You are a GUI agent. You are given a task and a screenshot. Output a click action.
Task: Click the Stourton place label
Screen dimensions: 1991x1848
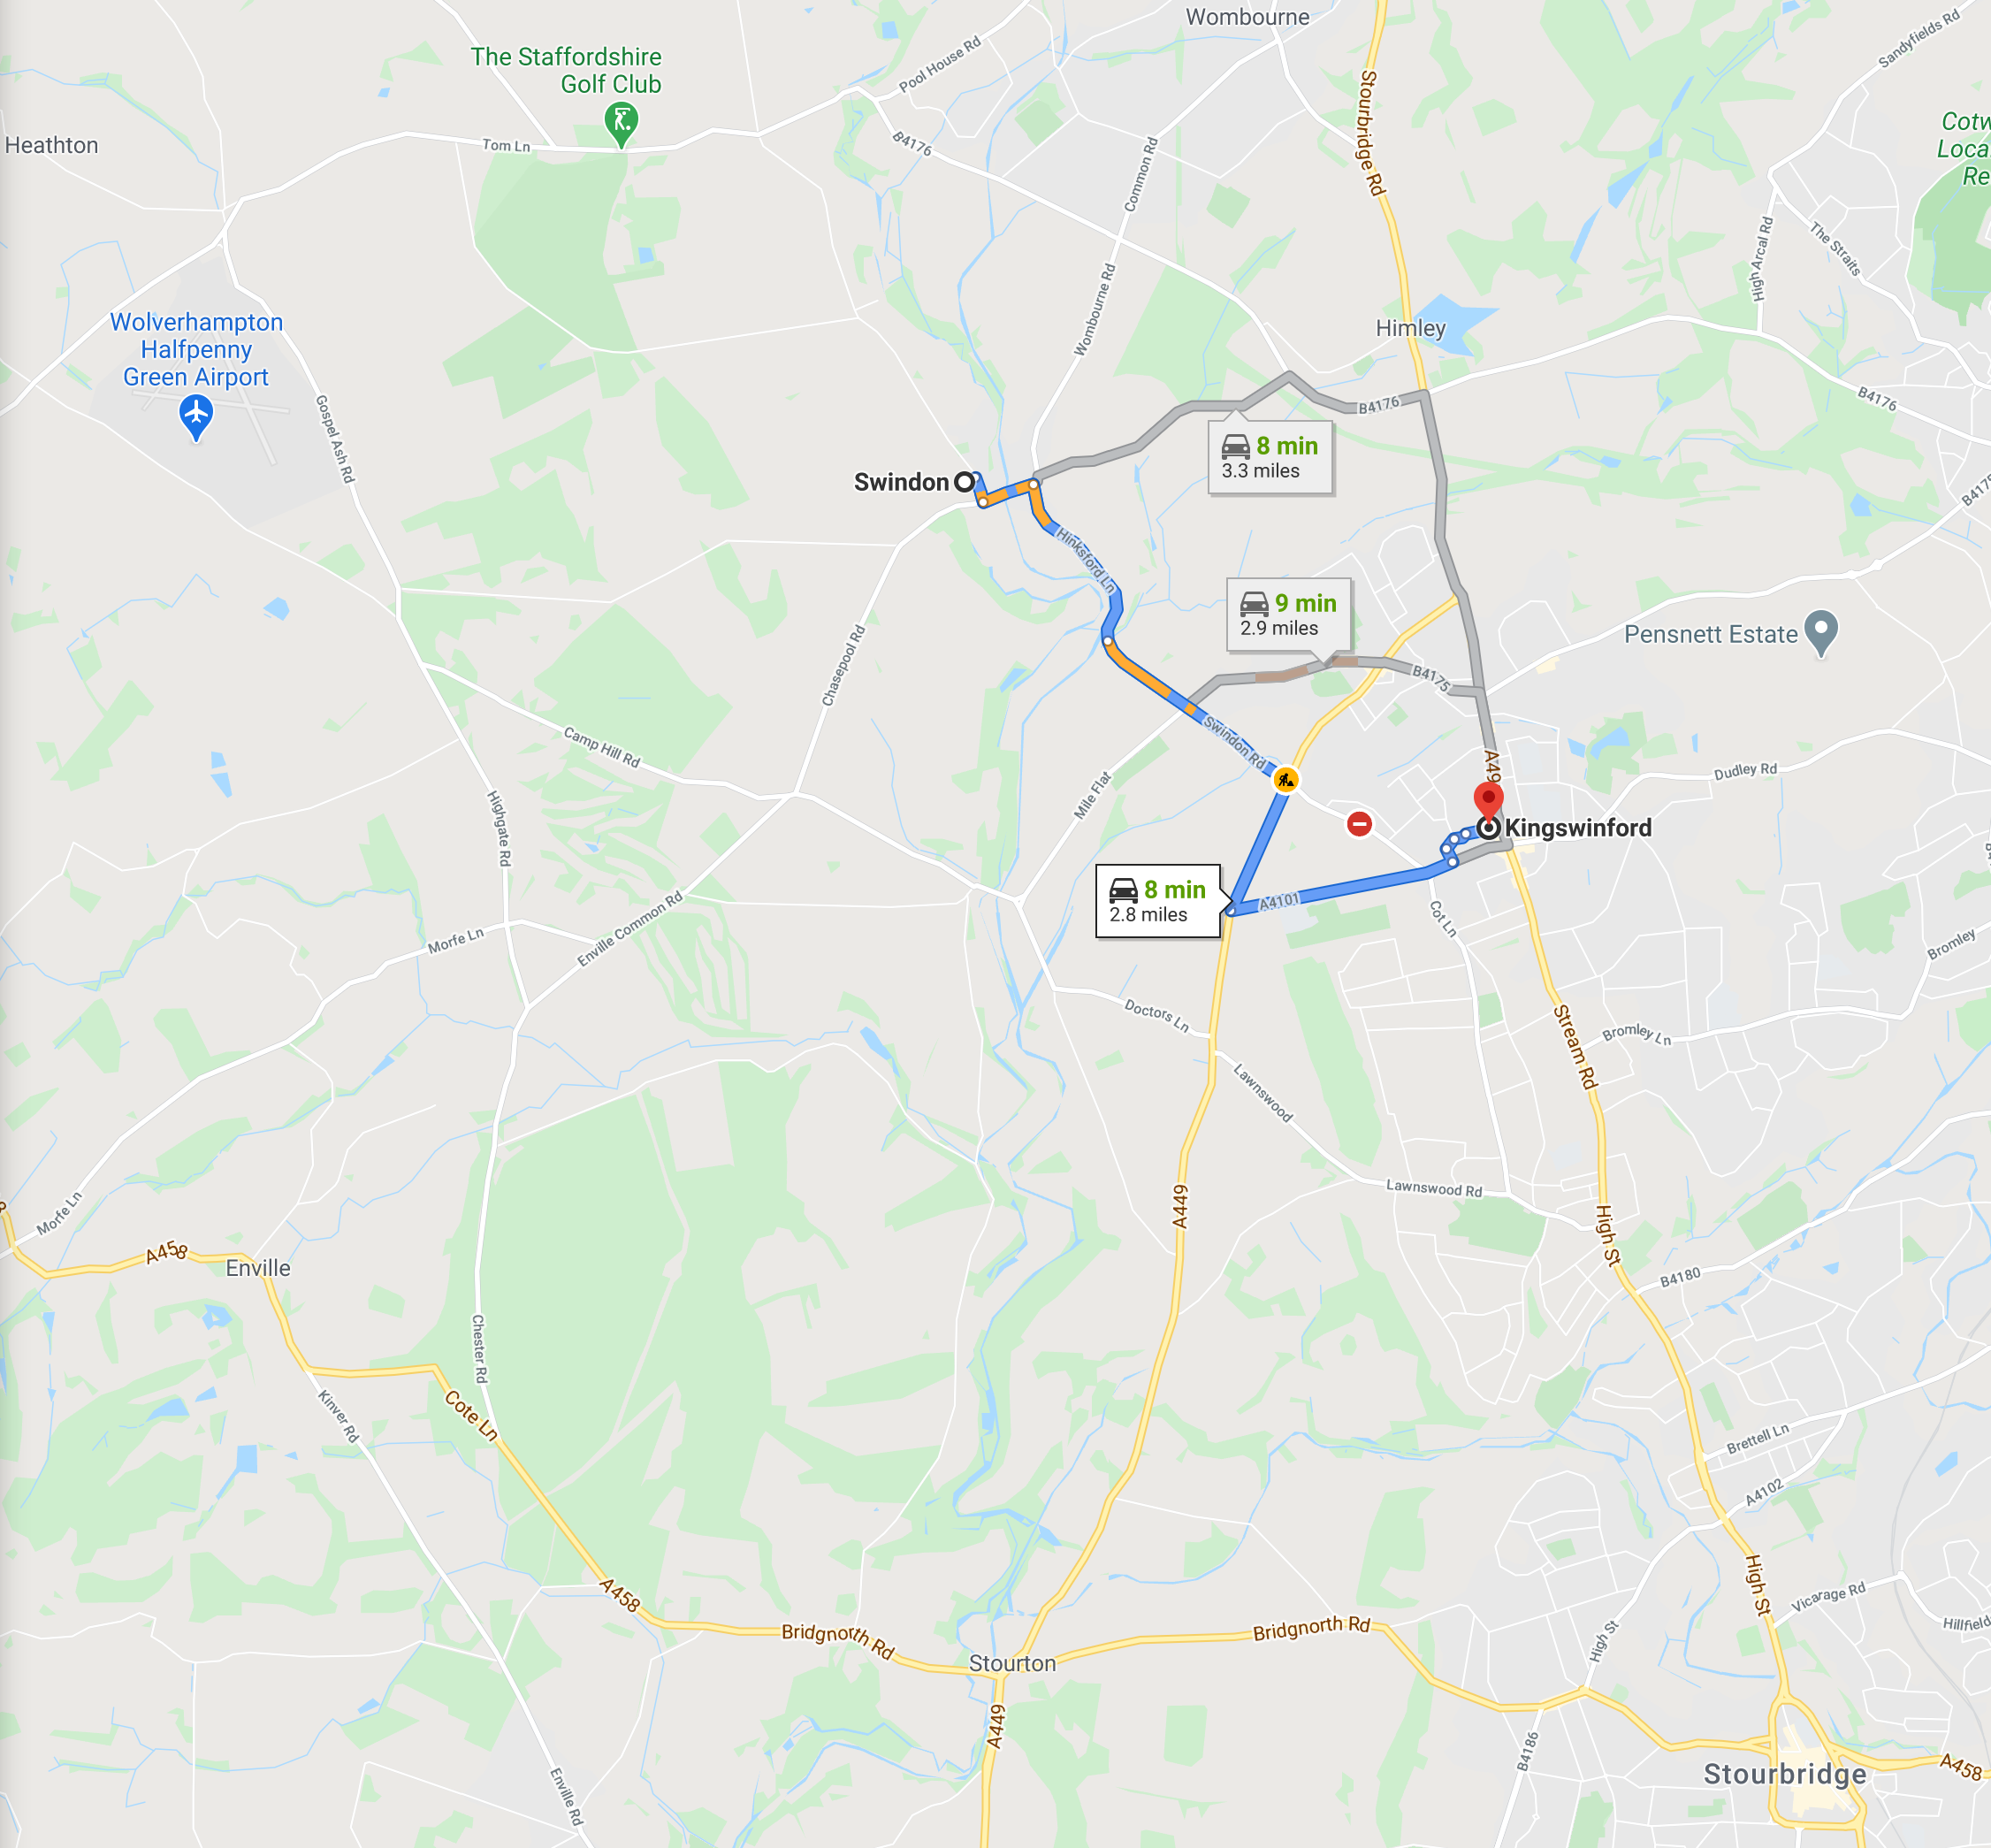click(1012, 1663)
